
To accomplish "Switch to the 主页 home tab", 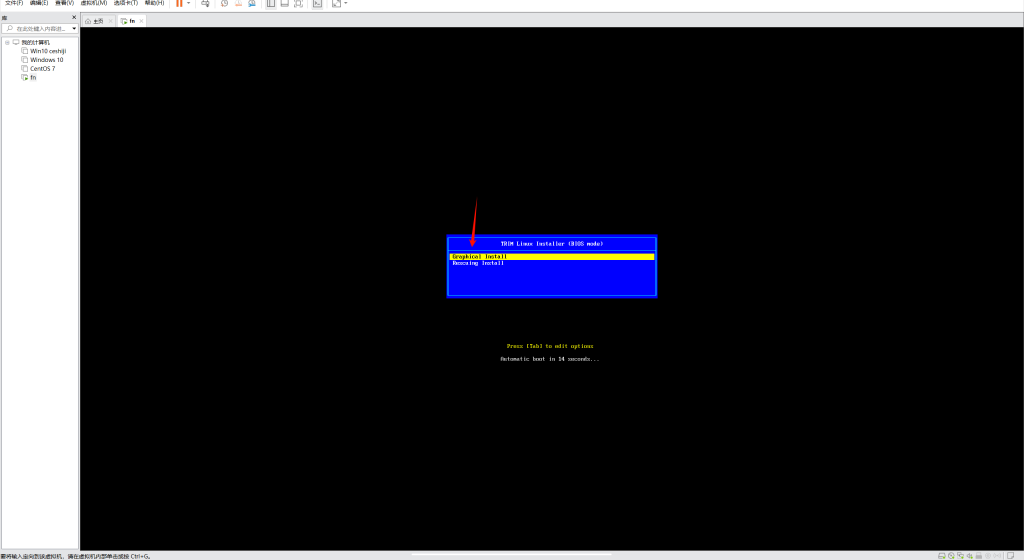I will (95, 20).
